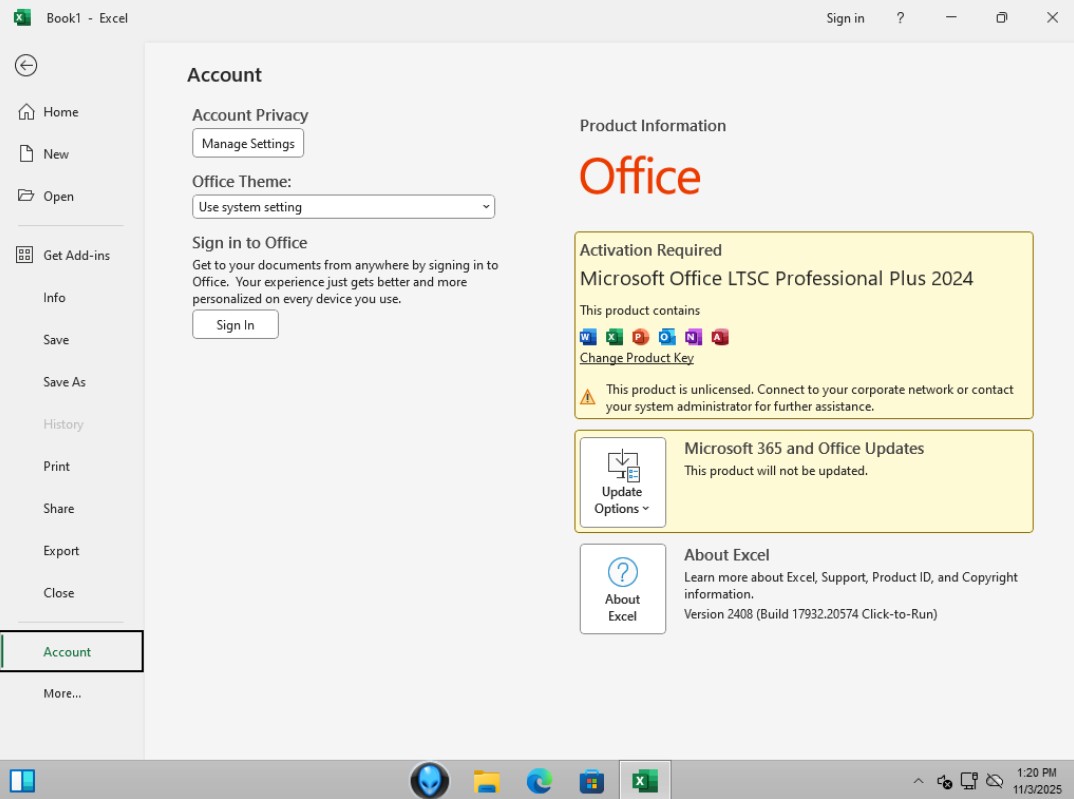
Task: Expand the Office Theme dropdown
Action: [343, 207]
